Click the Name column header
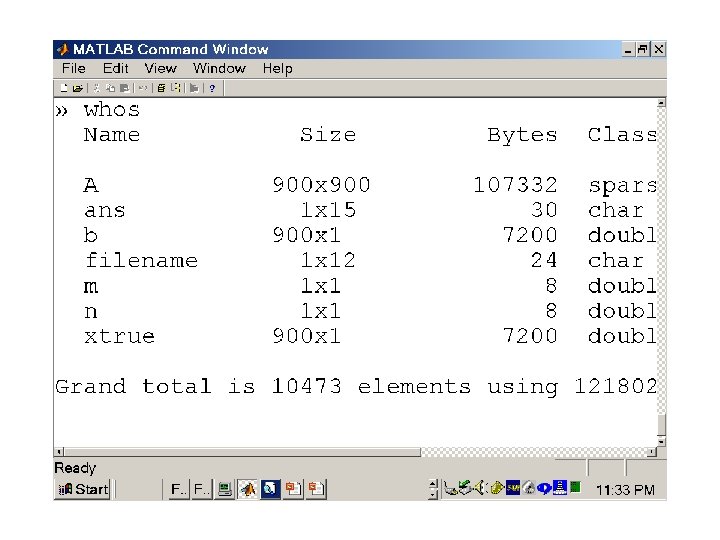The image size is (720, 540). pos(112,135)
